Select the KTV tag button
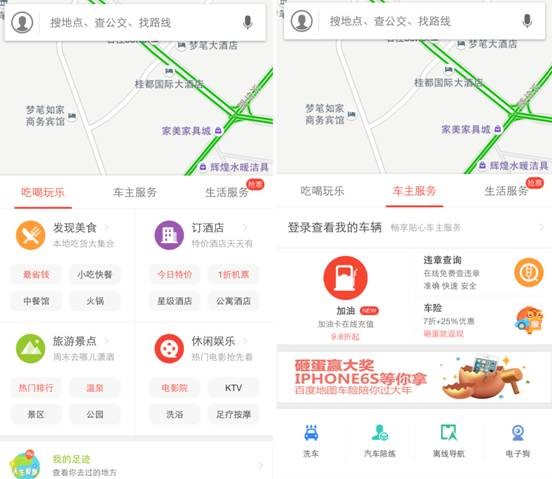 (x=233, y=388)
